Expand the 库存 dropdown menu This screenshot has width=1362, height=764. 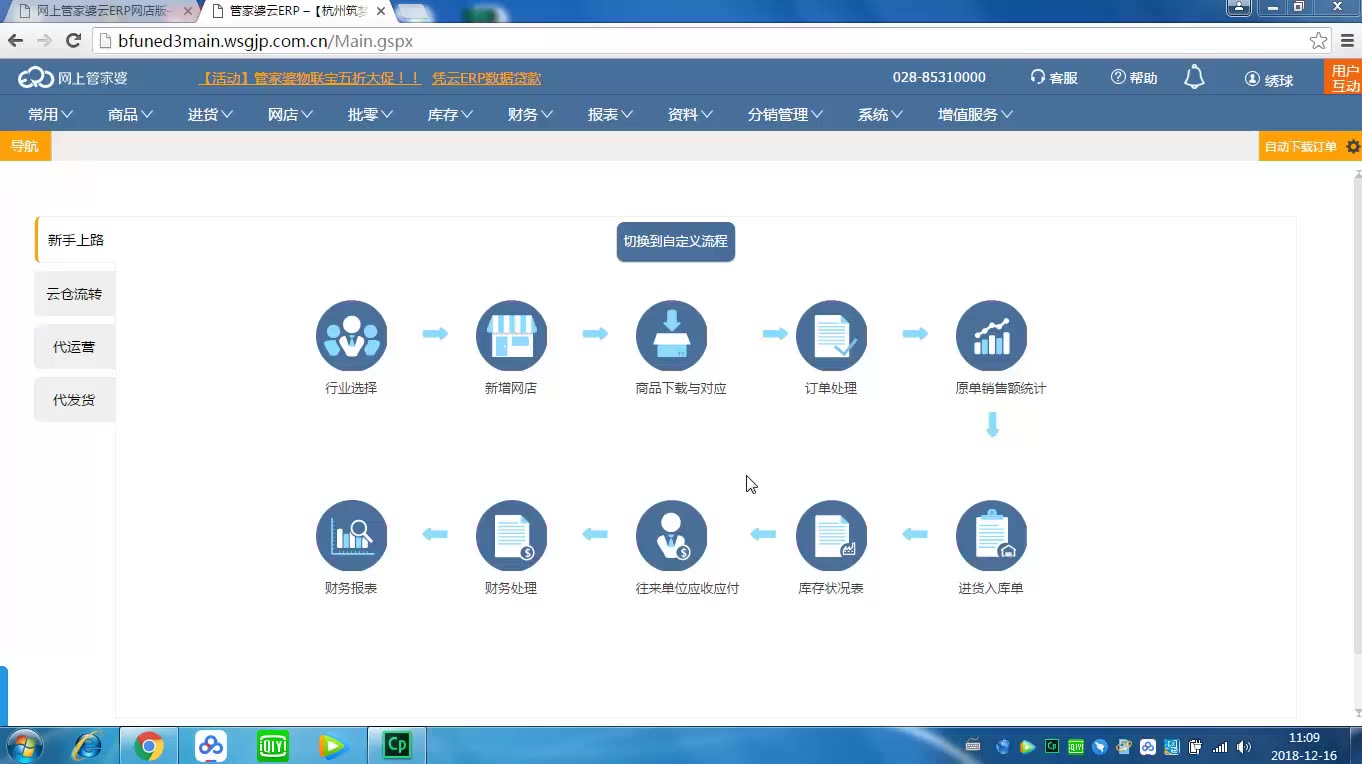coord(450,115)
